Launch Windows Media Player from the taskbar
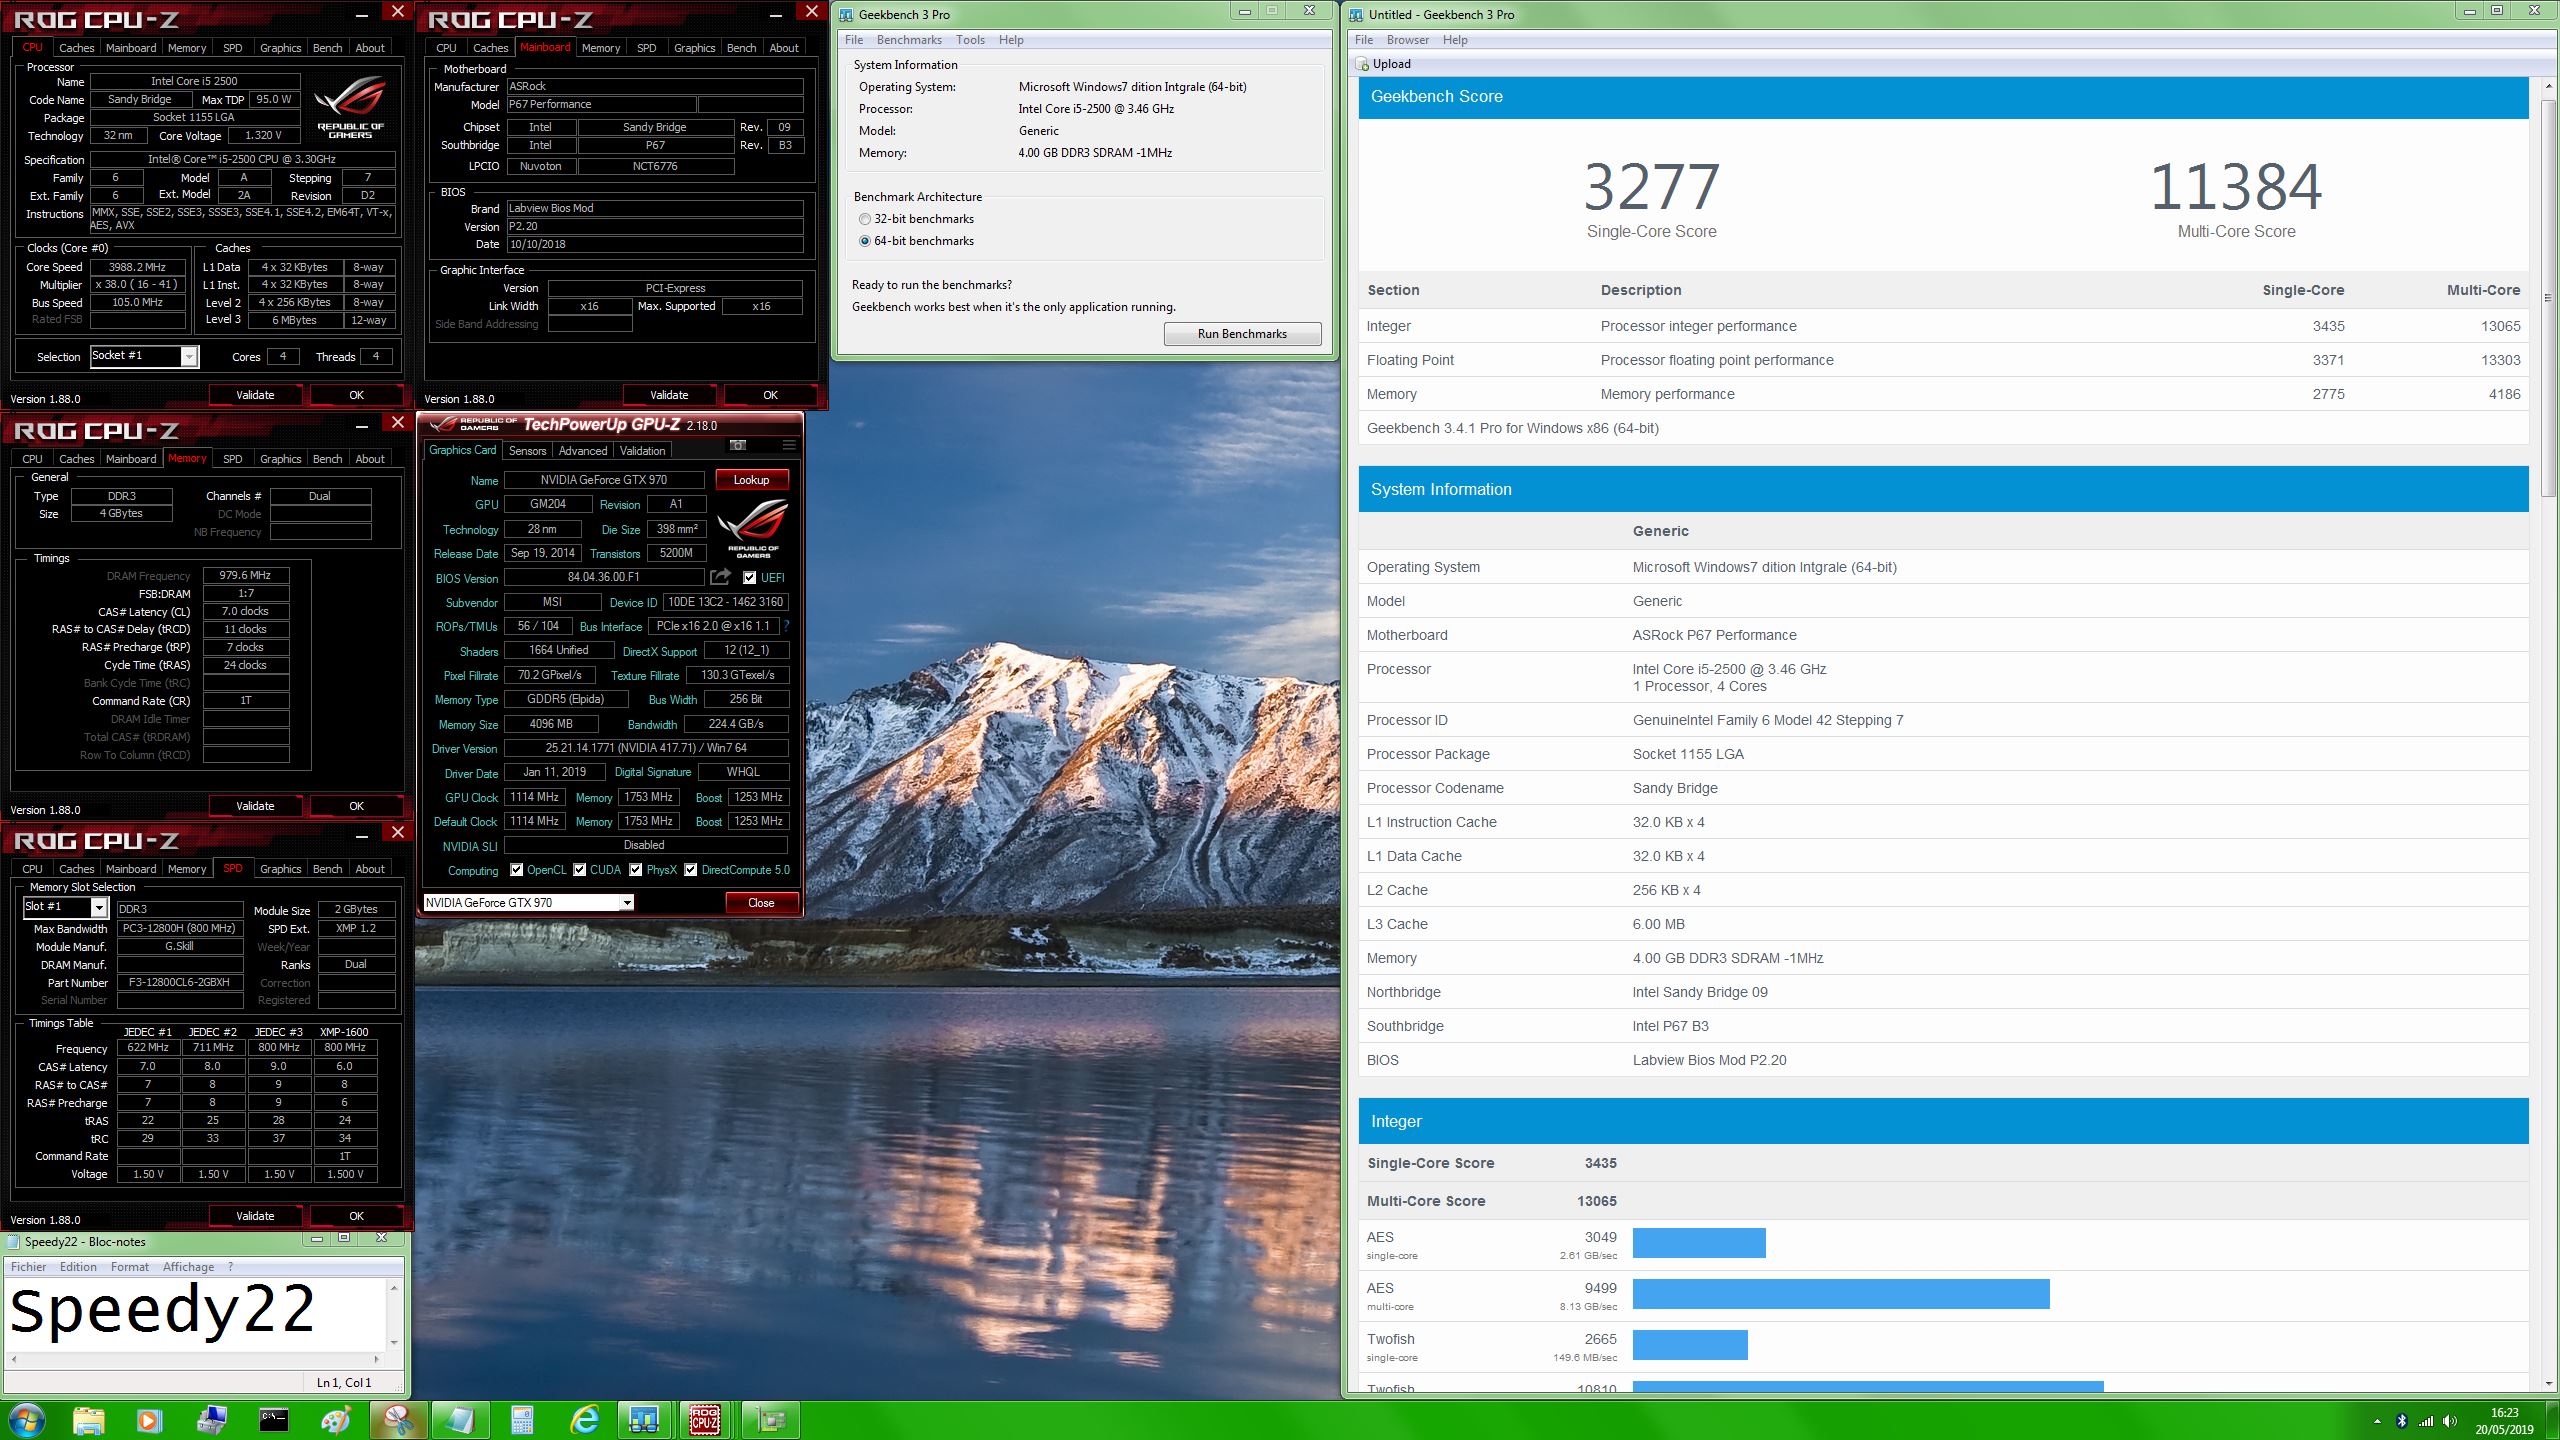 [149, 1420]
